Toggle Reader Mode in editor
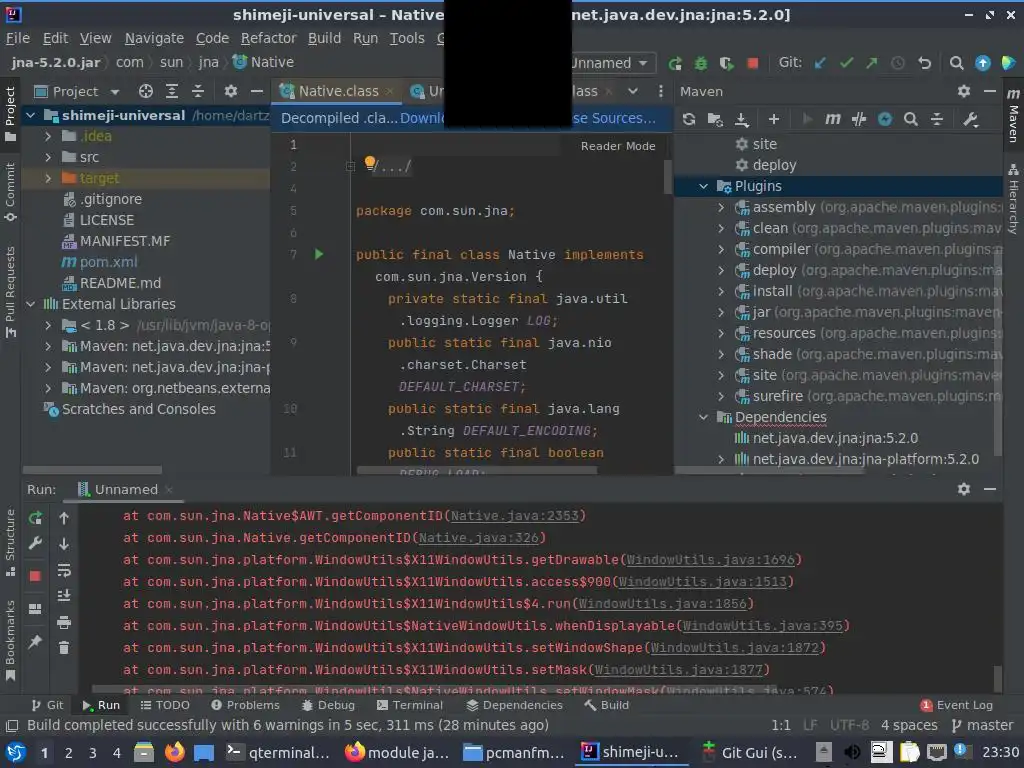 coord(618,146)
